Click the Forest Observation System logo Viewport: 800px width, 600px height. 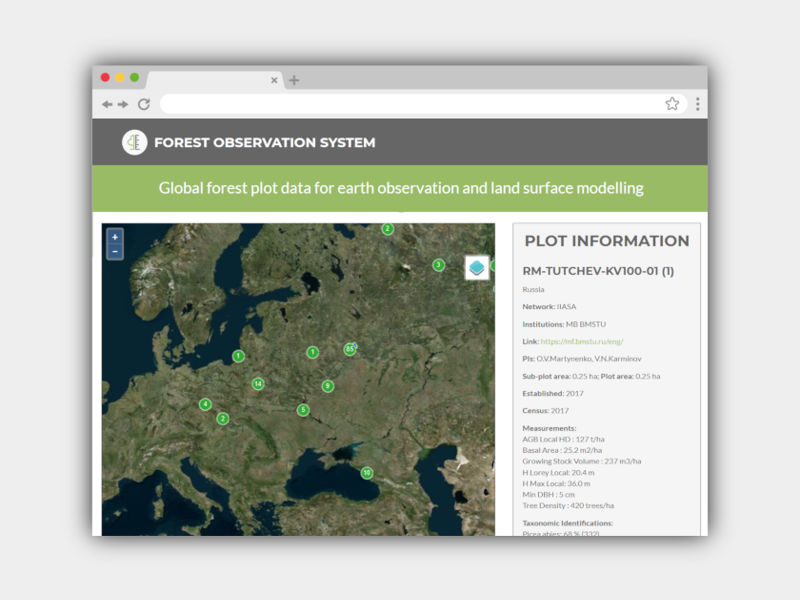point(135,142)
